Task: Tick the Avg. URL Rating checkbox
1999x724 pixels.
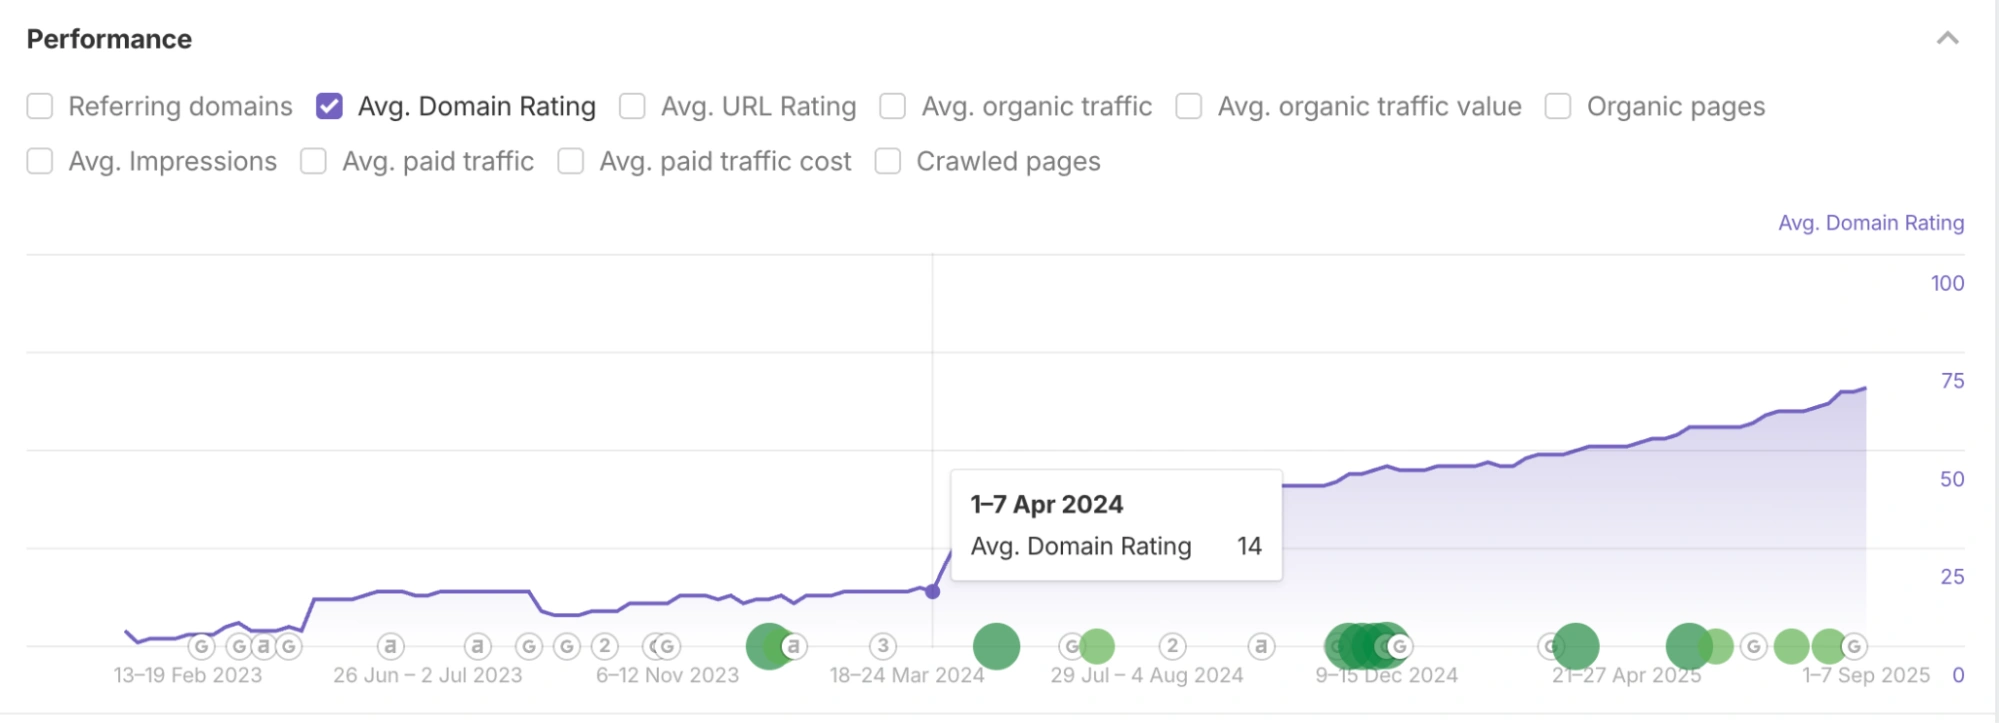Action: (632, 106)
